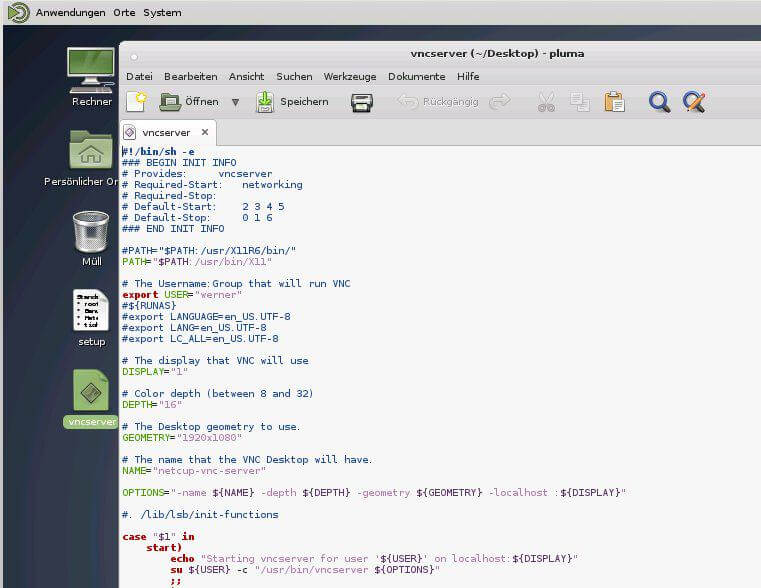Viewport: 761px width, 588px height.
Task: Click the paste clipboard icon
Action: (614, 102)
